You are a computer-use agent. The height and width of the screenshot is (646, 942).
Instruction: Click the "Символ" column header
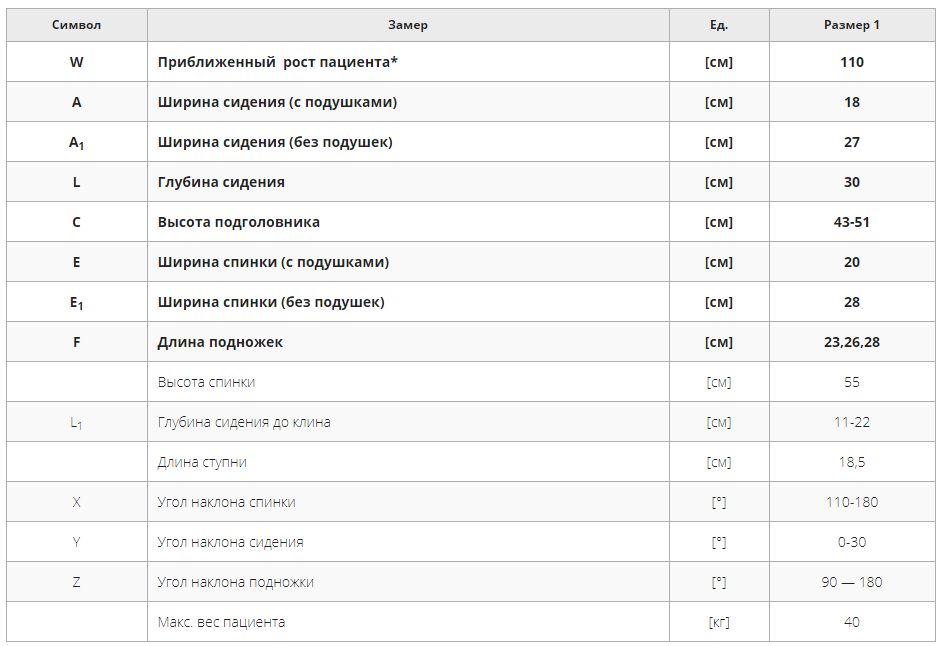[76, 25]
